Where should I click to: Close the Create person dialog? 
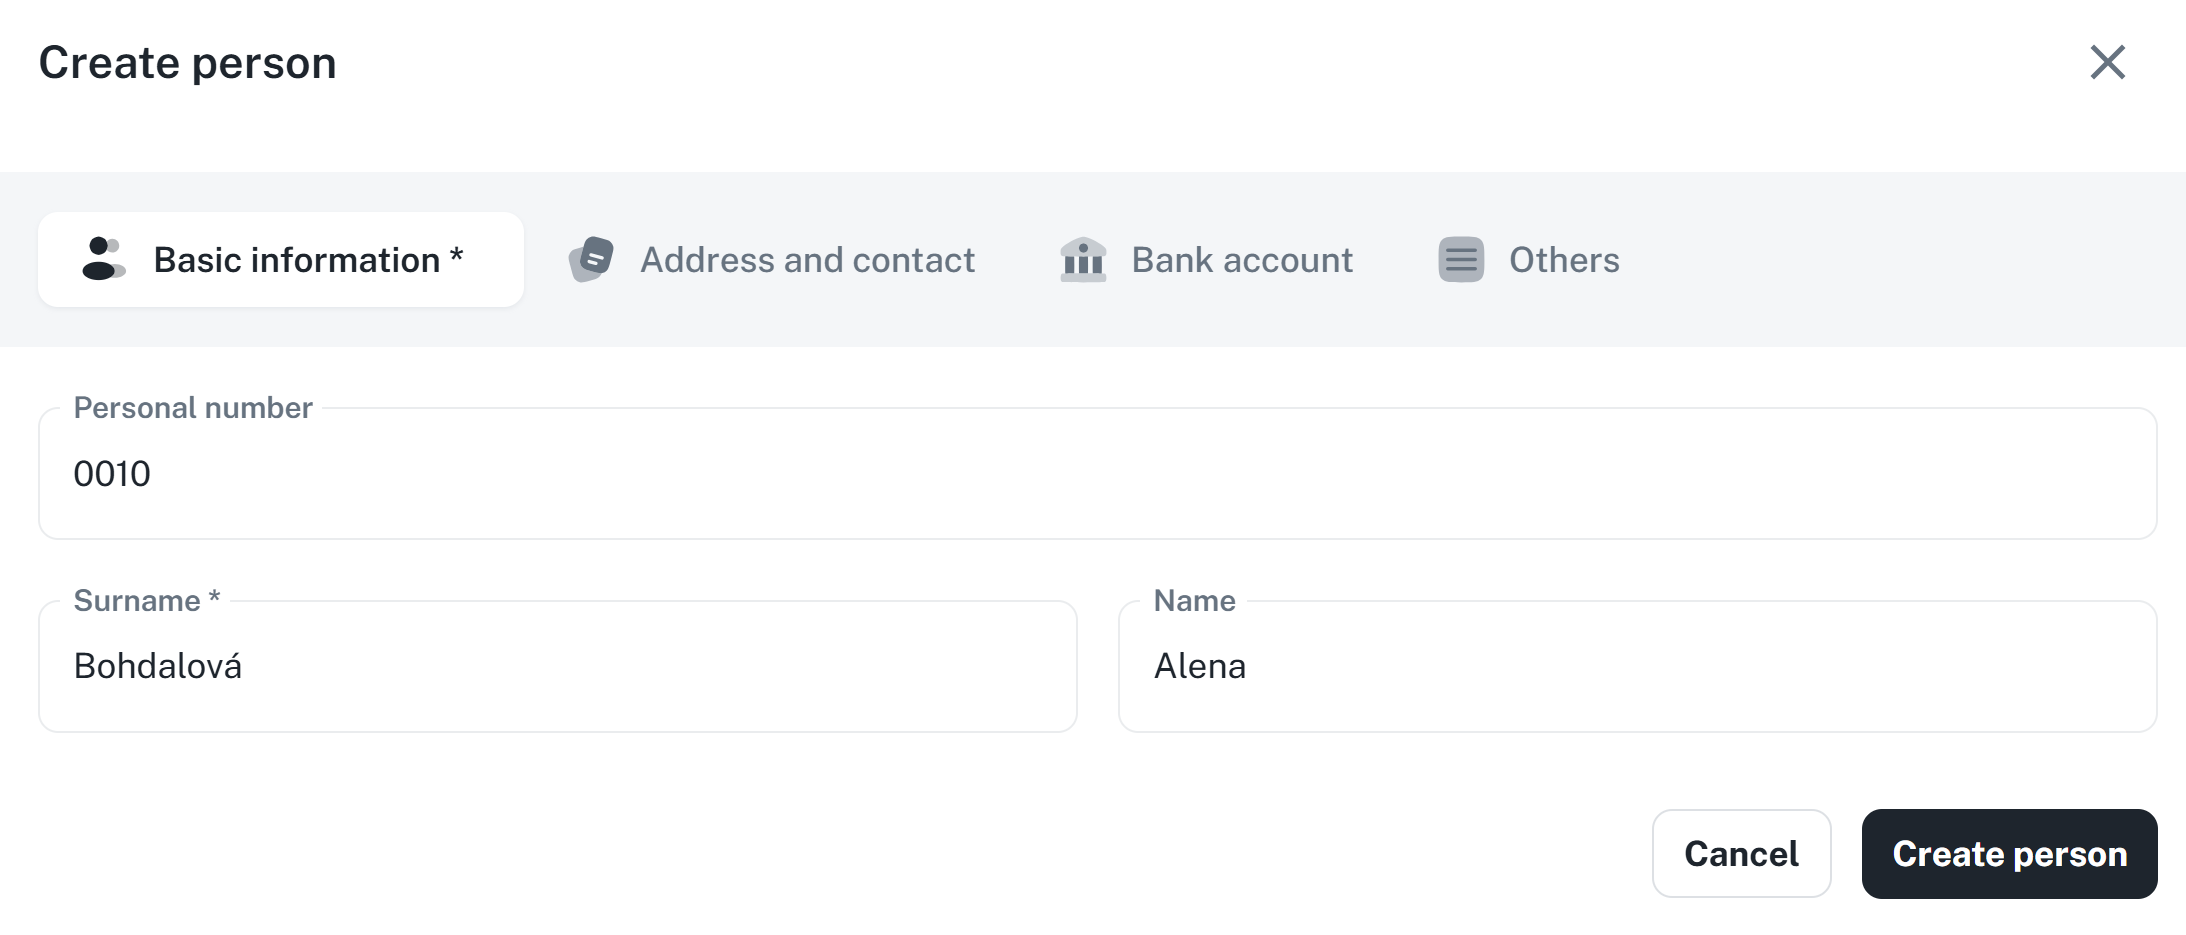click(2107, 62)
